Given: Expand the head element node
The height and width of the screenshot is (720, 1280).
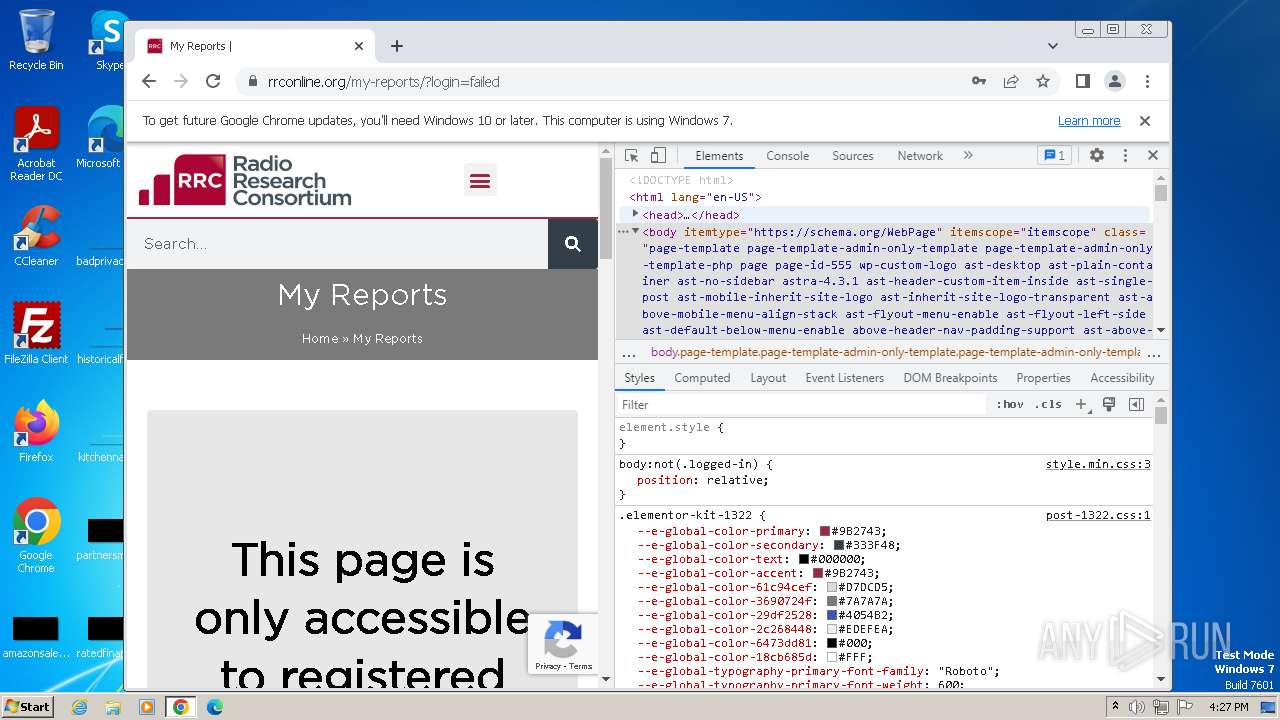Looking at the screenshot, I should [635, 214].
